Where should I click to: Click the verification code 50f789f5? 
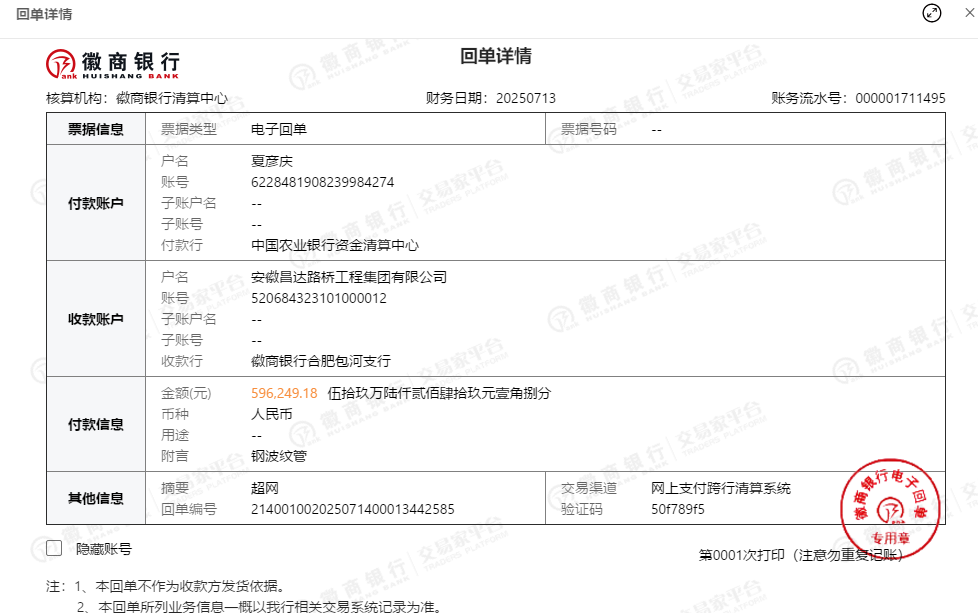(x=677, y=509)
